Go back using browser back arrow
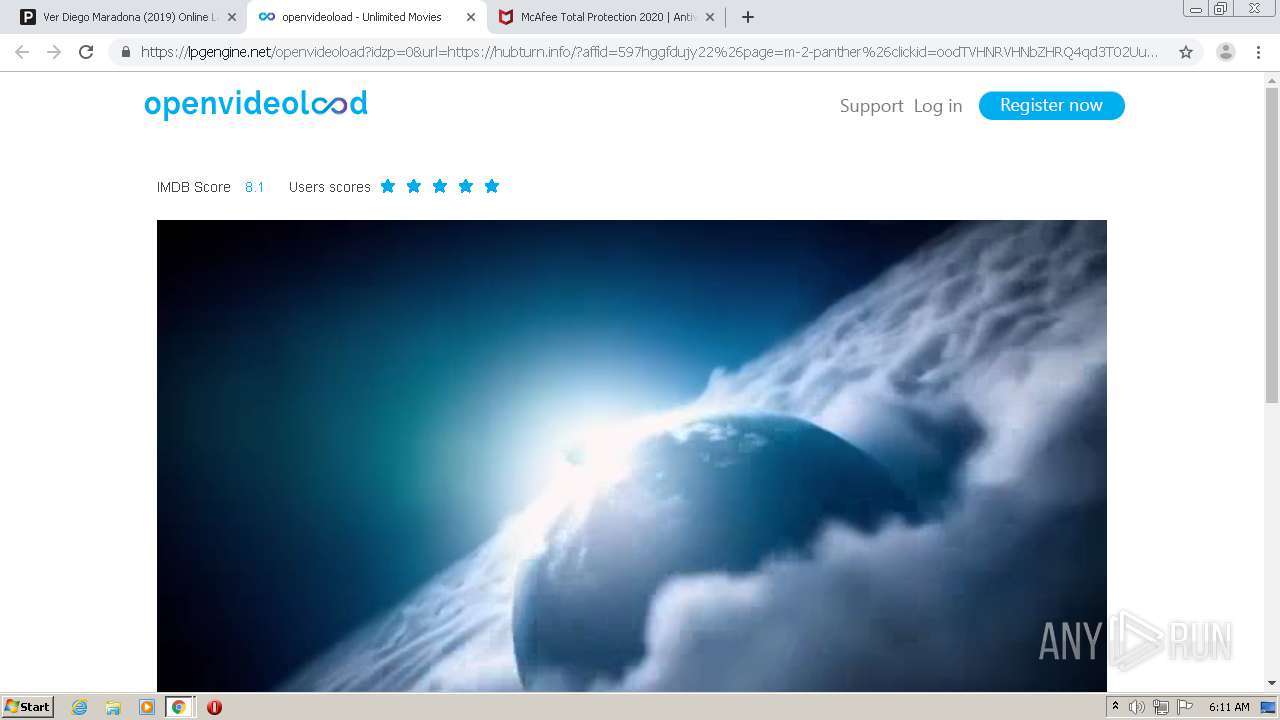The width and height of the screenshot is (1280, 720). 22,52
